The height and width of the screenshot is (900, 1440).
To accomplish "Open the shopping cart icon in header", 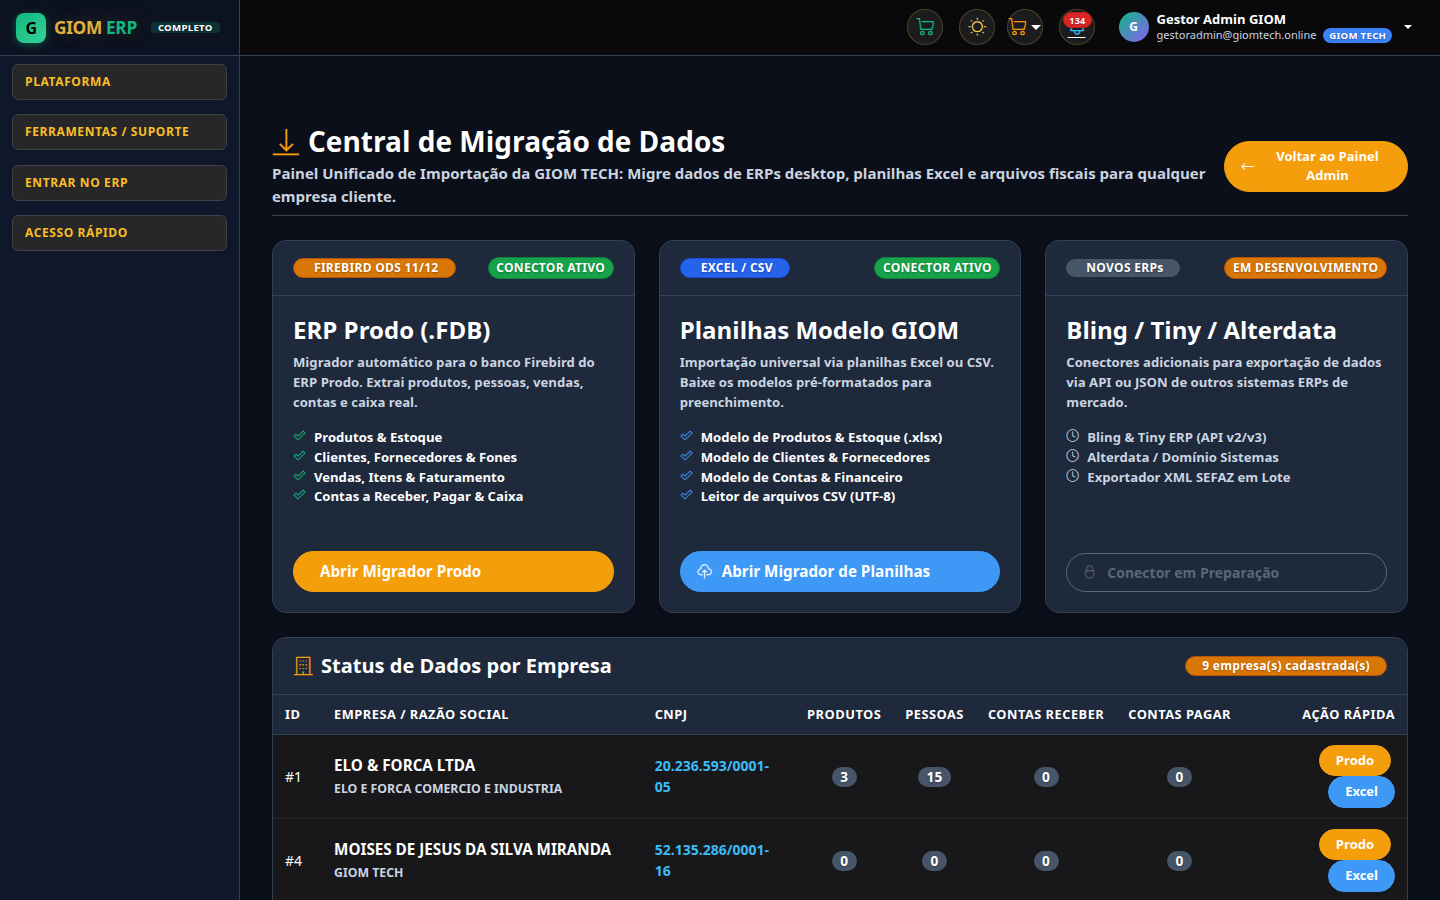I will 925,27.
